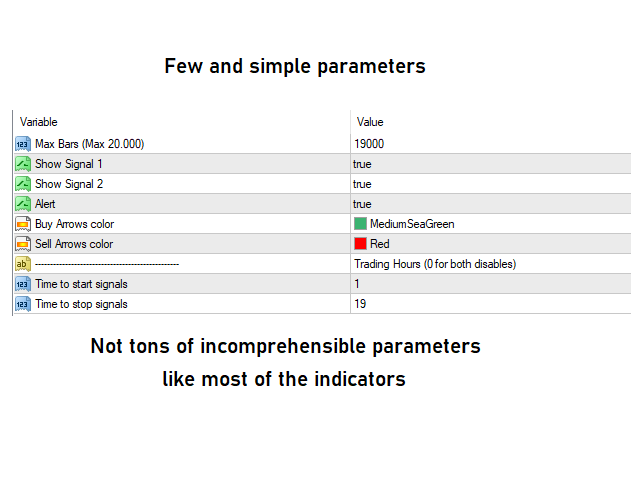The width and height of the screenshot is (640, 480).
Task: Click the integer icon beside Time to start signals
Action: coord(23,284)
